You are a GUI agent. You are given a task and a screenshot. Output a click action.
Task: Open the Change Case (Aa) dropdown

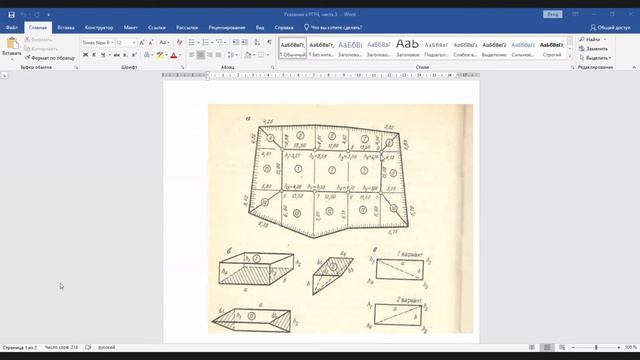pyautogui.click(x=164, y=42)
